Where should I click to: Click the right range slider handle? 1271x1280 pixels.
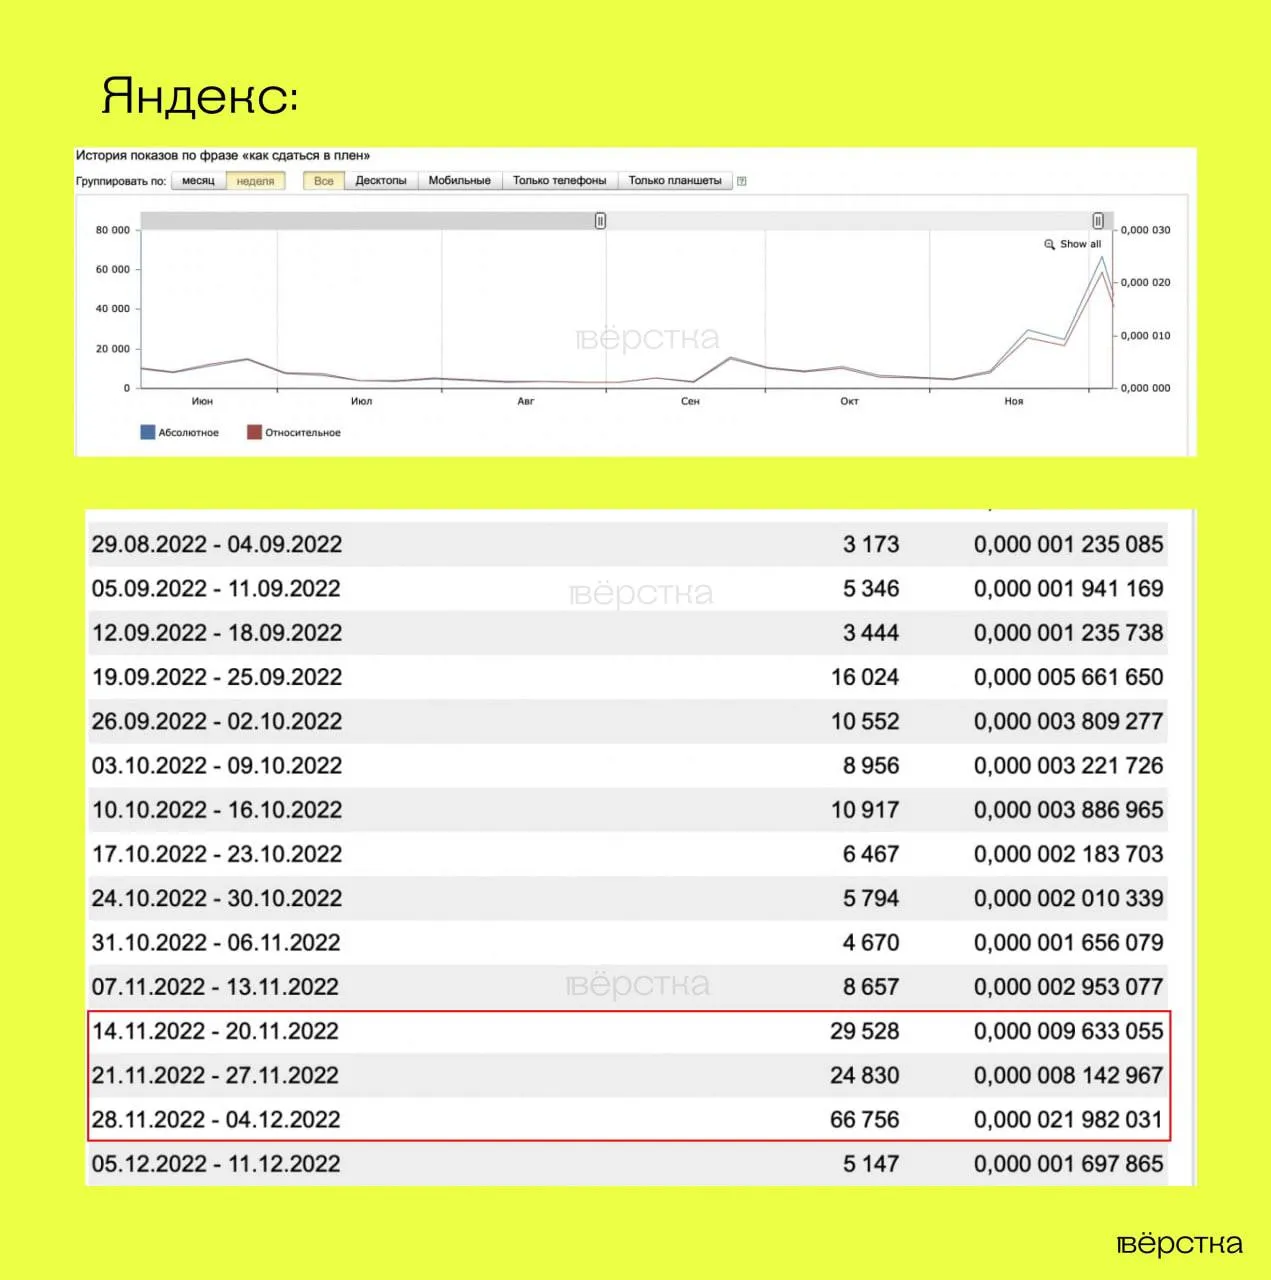pos(1098,221)
